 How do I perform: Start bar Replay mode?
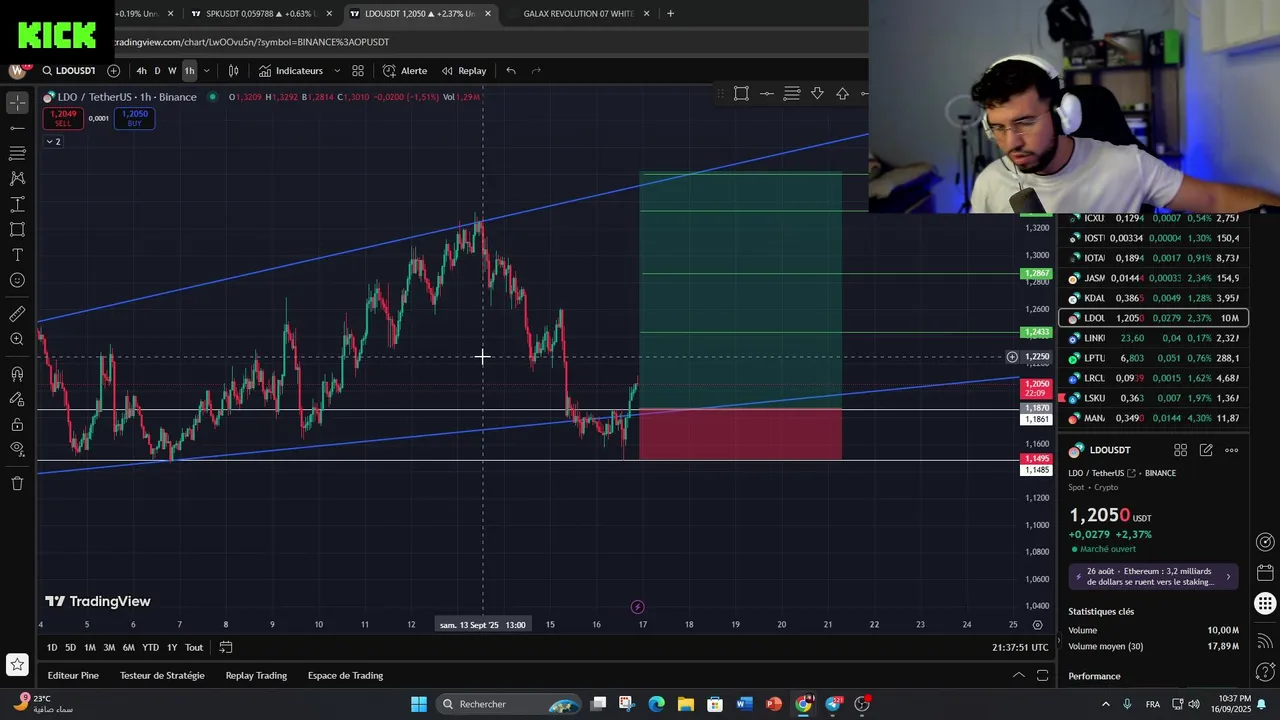pyautogui.click(x=464, y=71)
